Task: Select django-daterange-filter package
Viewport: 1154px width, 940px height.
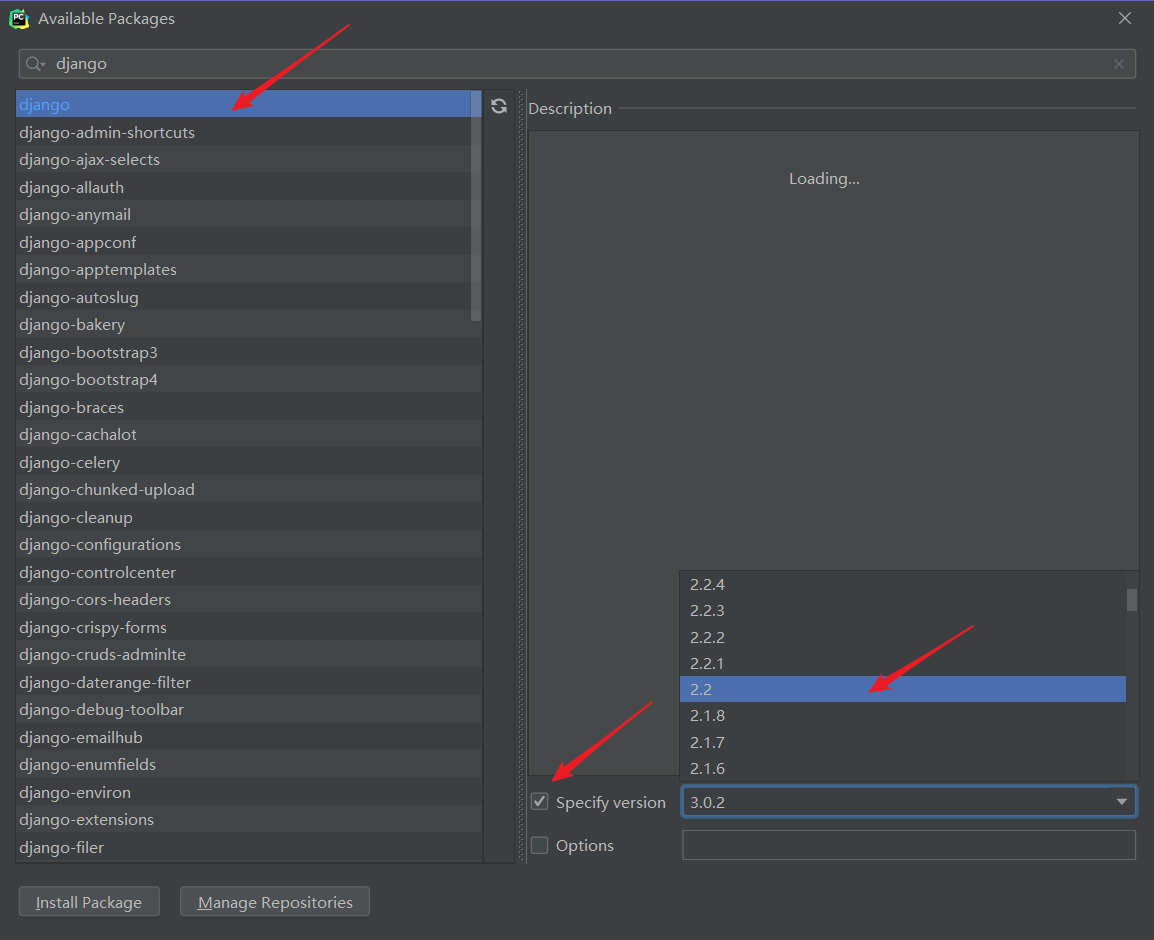Action: pyautogui.click(x=248, y=682)
